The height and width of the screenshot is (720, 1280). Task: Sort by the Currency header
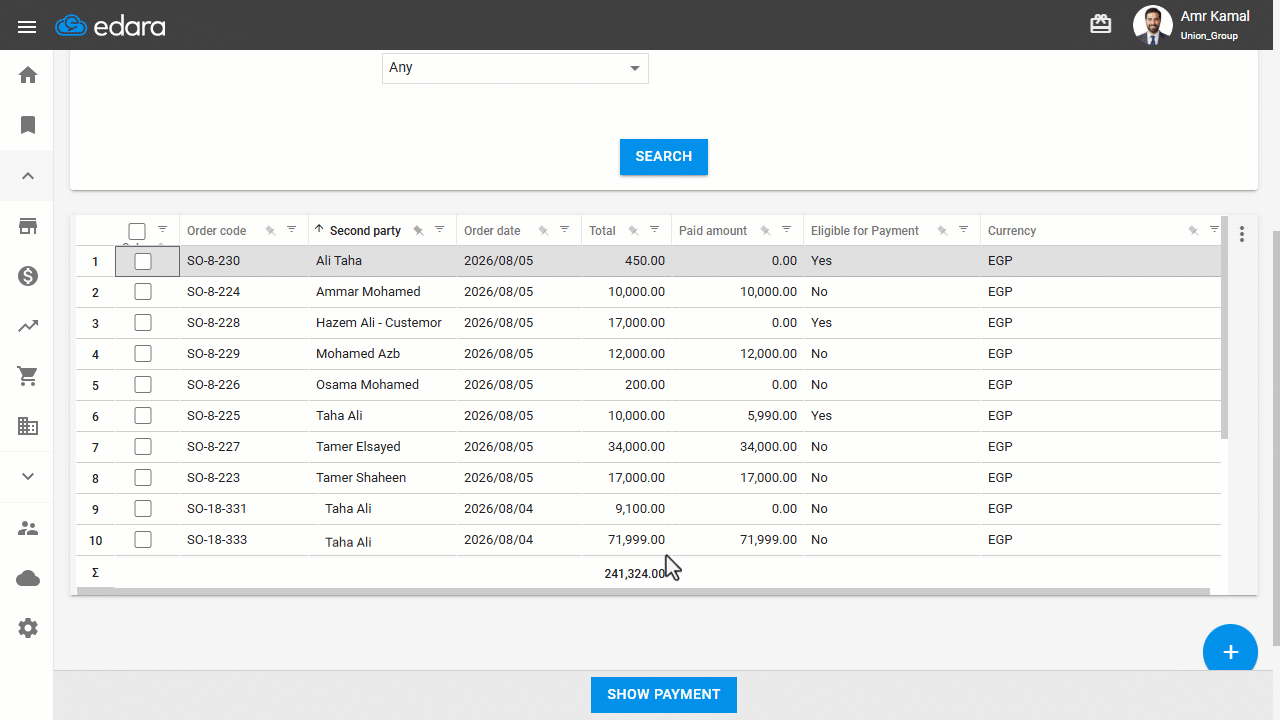point(1012,231)
